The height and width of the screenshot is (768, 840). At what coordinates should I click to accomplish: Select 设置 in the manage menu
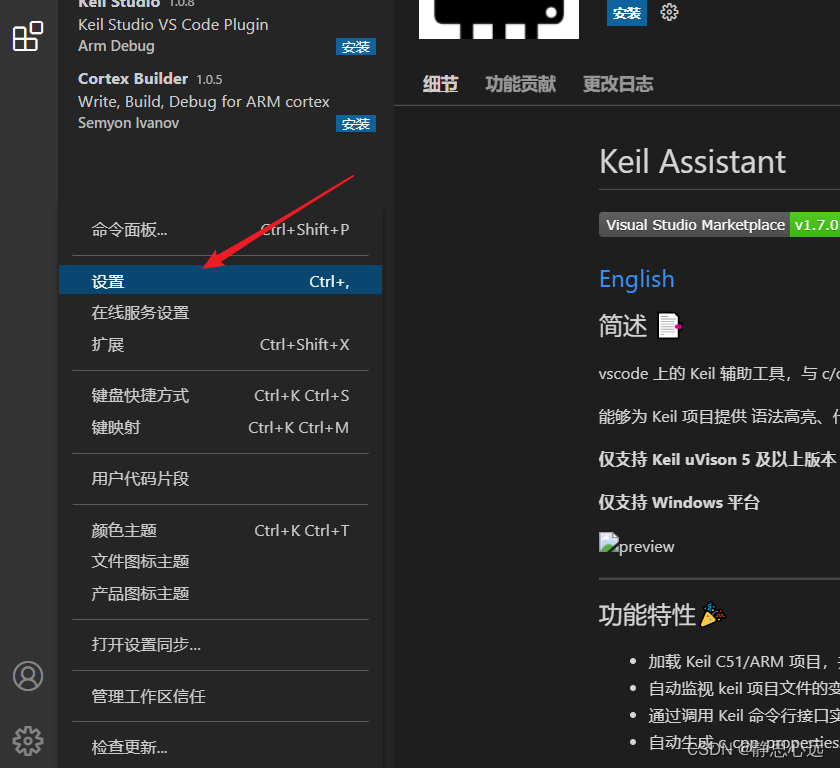(x=220, y=280)
